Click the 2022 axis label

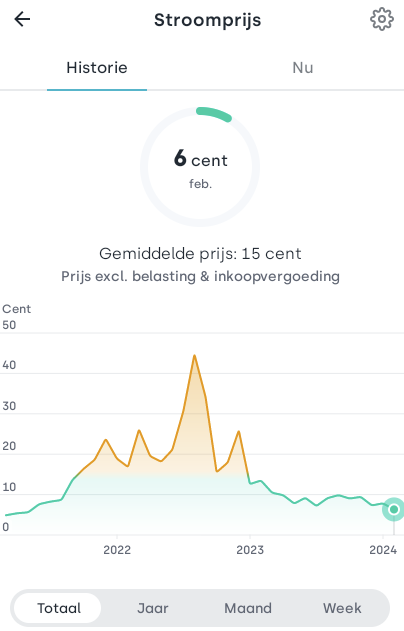(117, 550)
